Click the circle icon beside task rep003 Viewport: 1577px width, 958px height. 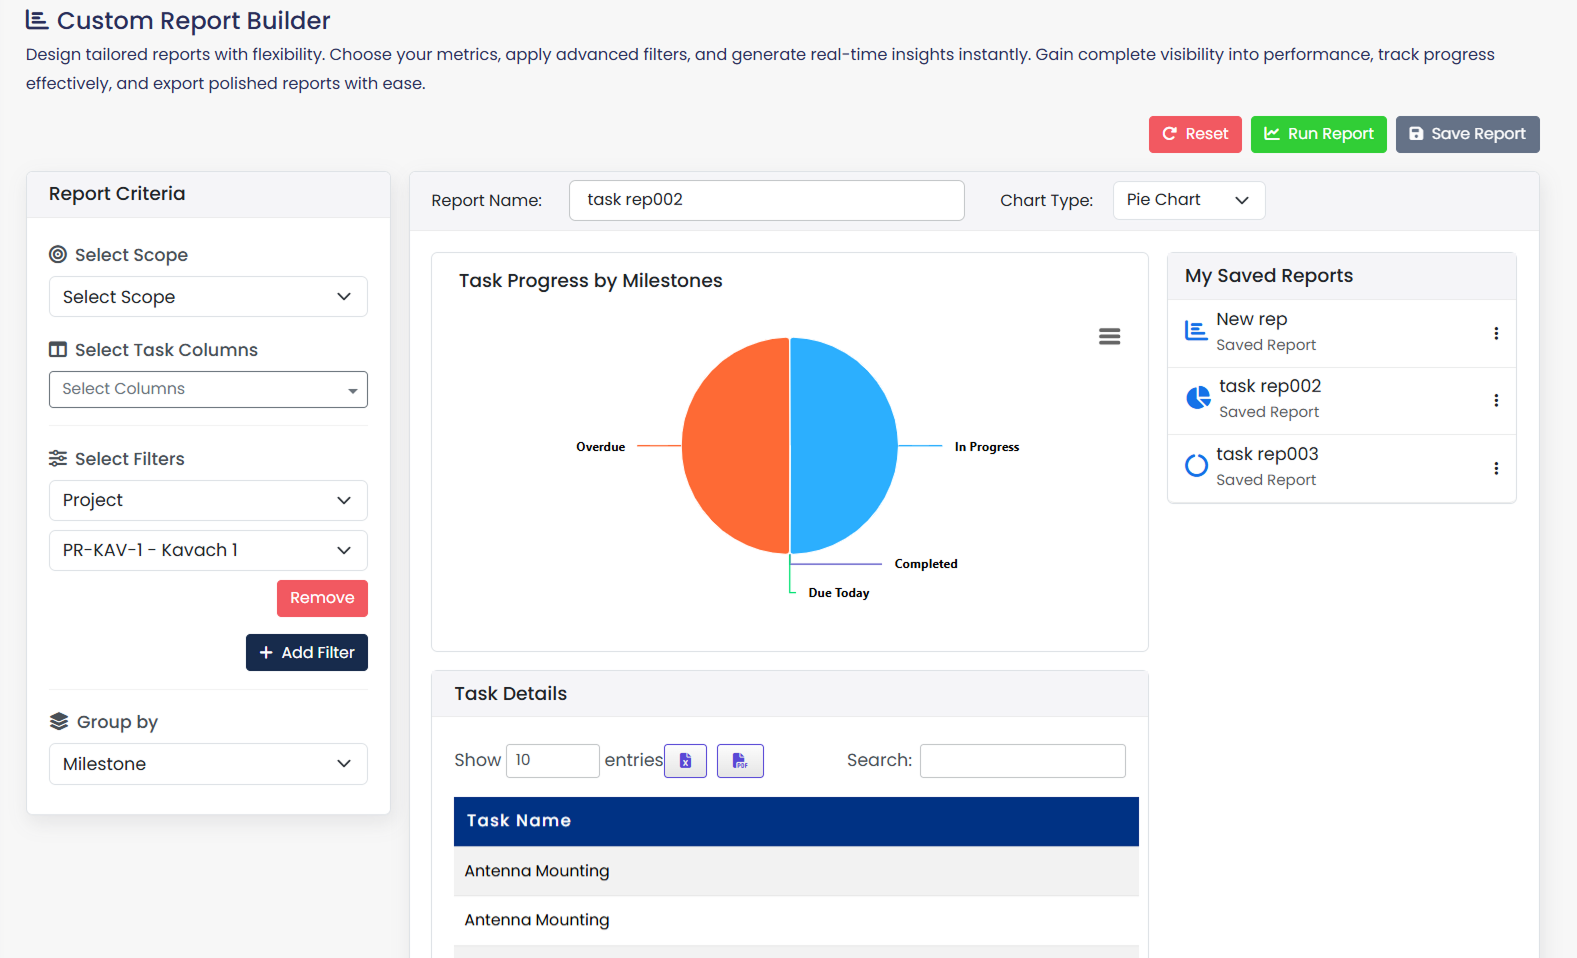pos(1196,466)
